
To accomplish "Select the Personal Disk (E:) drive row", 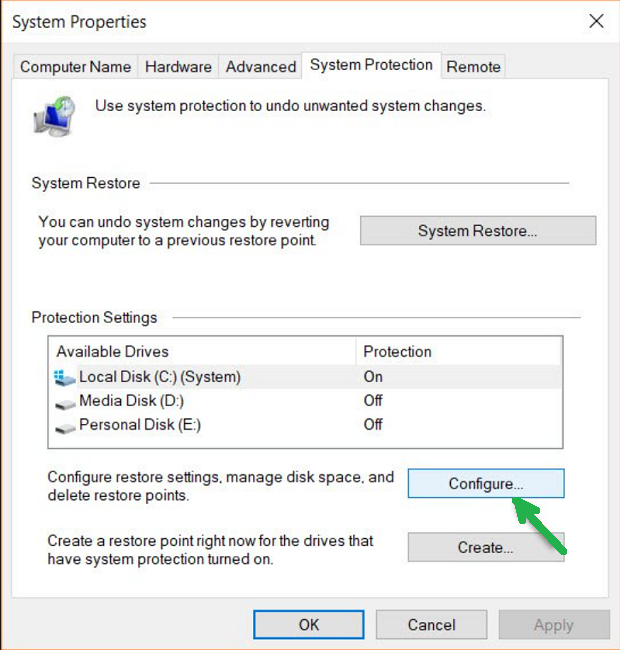I will (x=140, y=425).
